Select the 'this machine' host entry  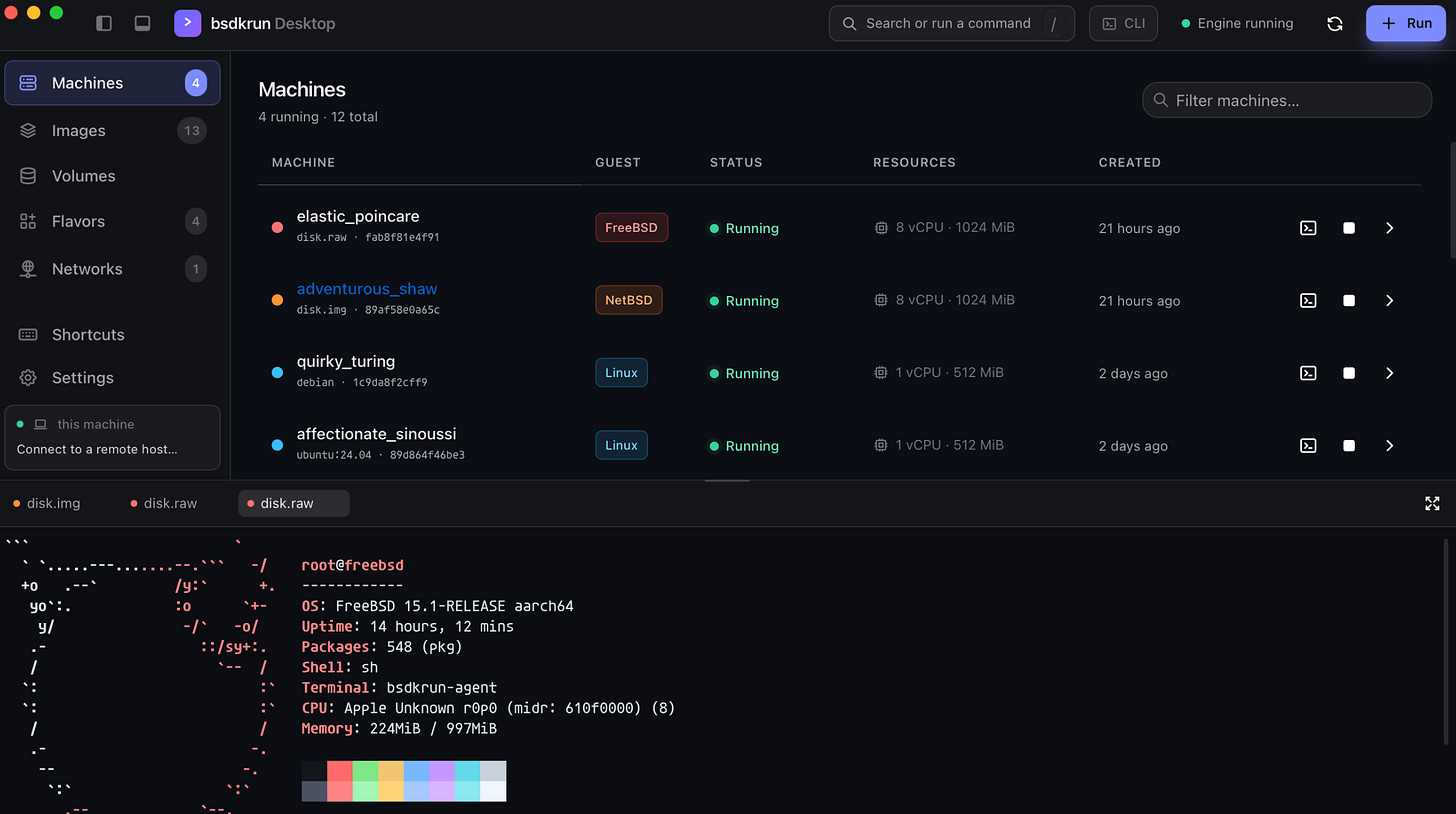pos(75,424)
